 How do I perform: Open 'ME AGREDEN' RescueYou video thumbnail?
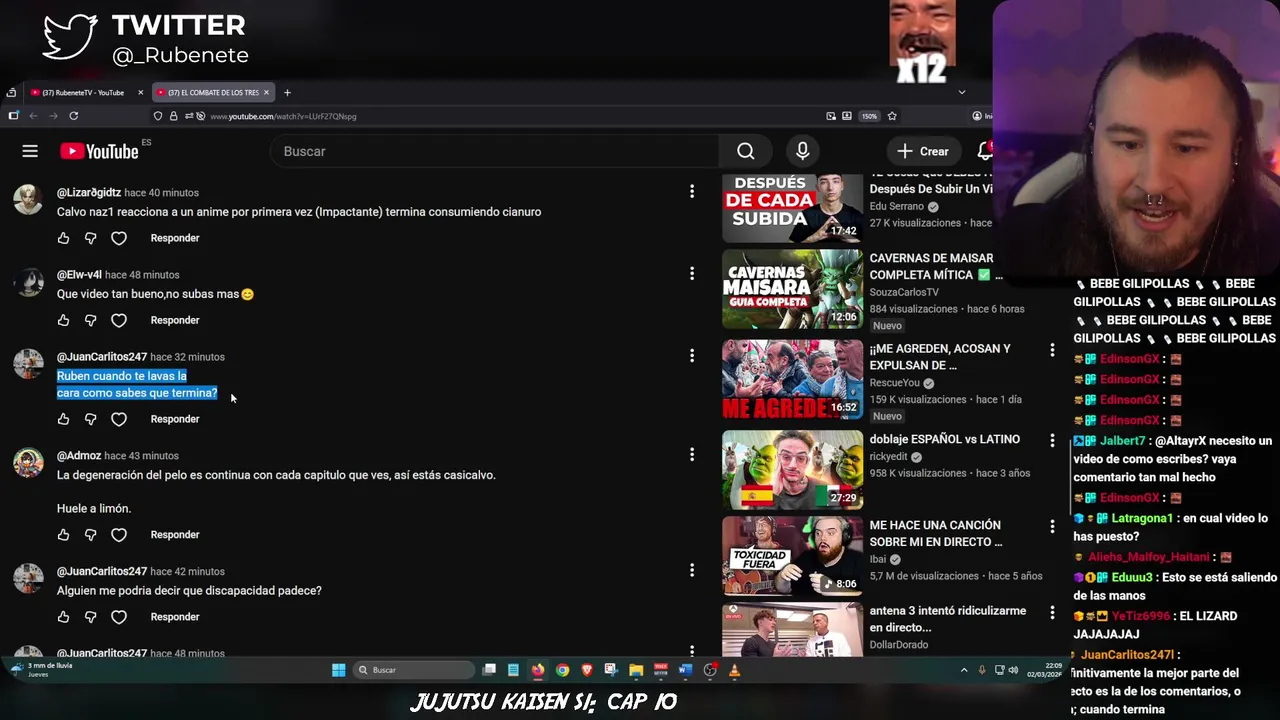[x=792, y=380]
